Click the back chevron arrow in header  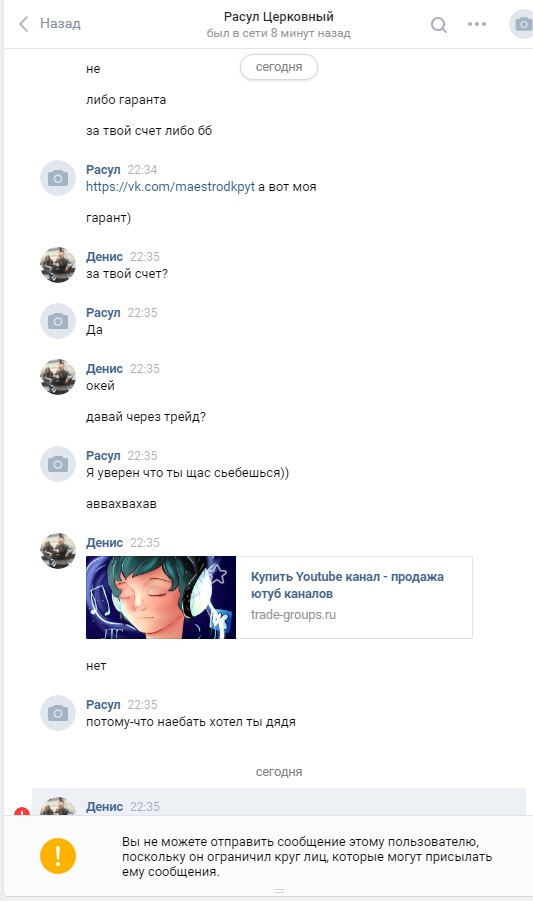[24, 24]
